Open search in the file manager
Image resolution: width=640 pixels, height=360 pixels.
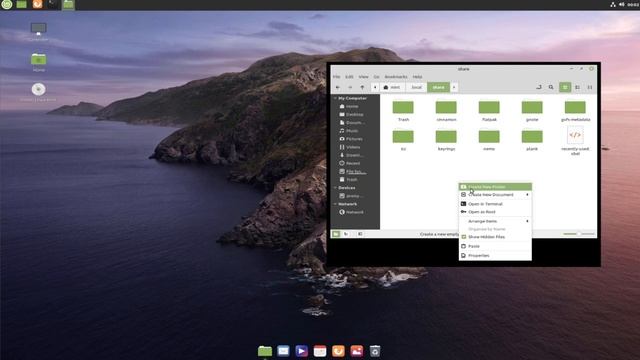pos(551,87)
